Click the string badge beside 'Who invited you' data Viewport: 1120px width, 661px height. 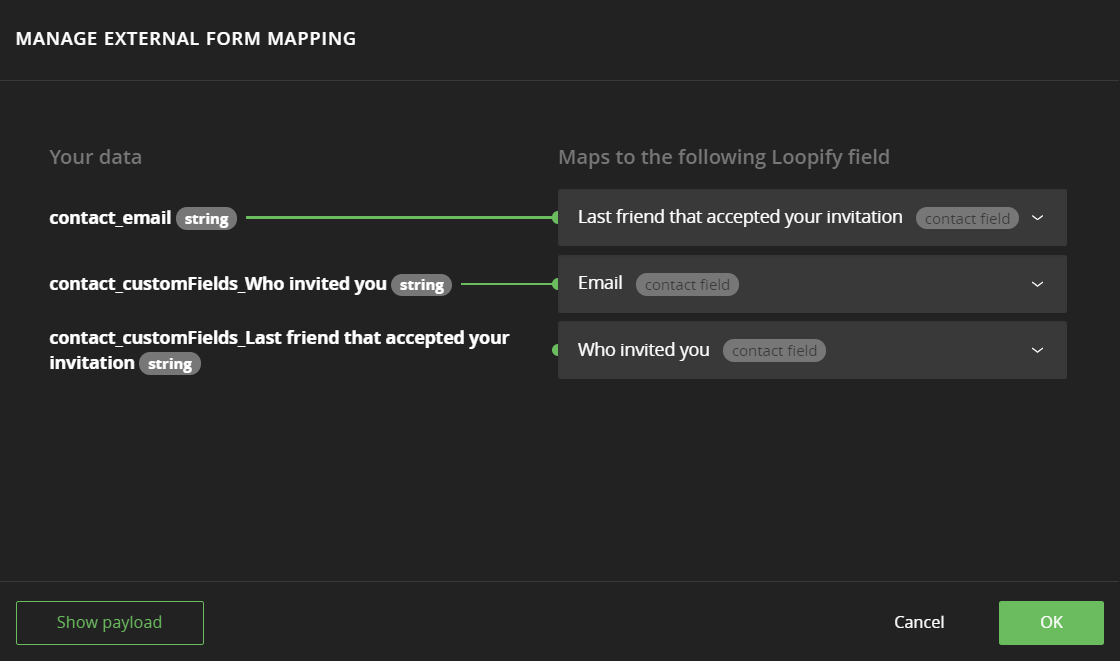[421, 285]
